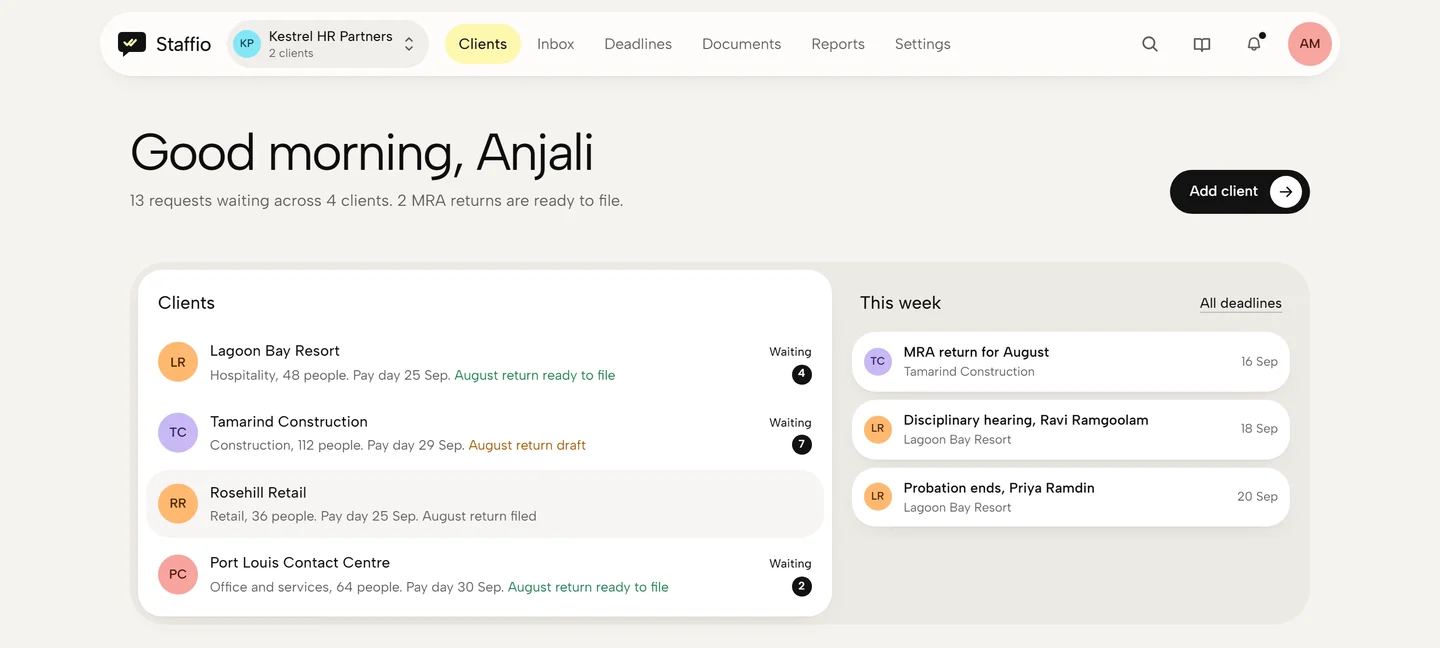Follow the All deadlines link

point(1241,303)
